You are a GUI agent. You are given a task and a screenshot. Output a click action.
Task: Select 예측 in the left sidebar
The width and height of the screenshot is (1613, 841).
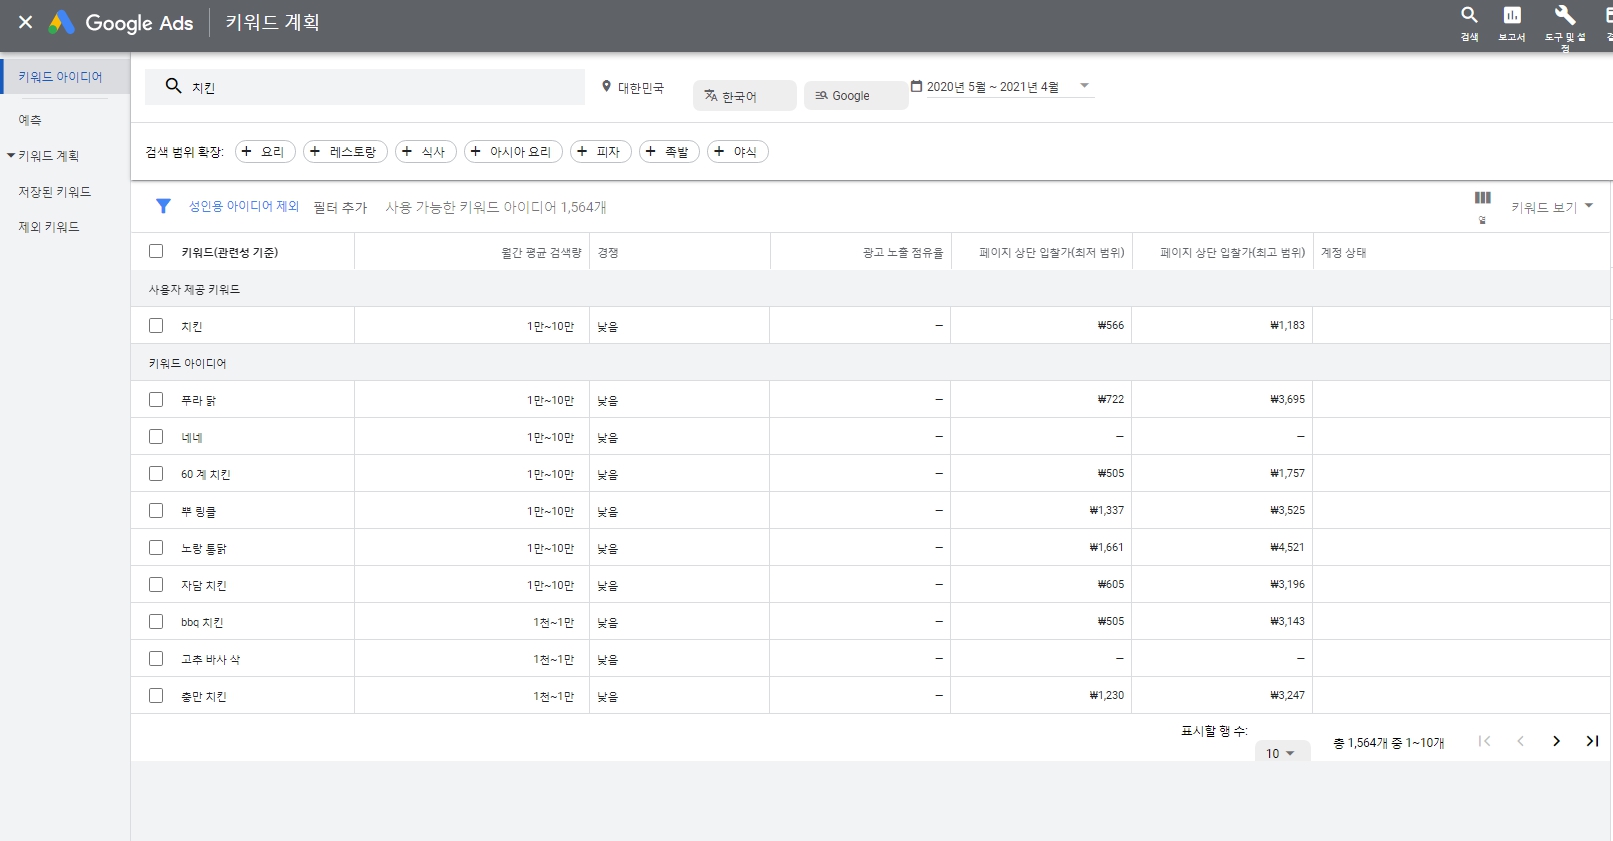(30, 120)
